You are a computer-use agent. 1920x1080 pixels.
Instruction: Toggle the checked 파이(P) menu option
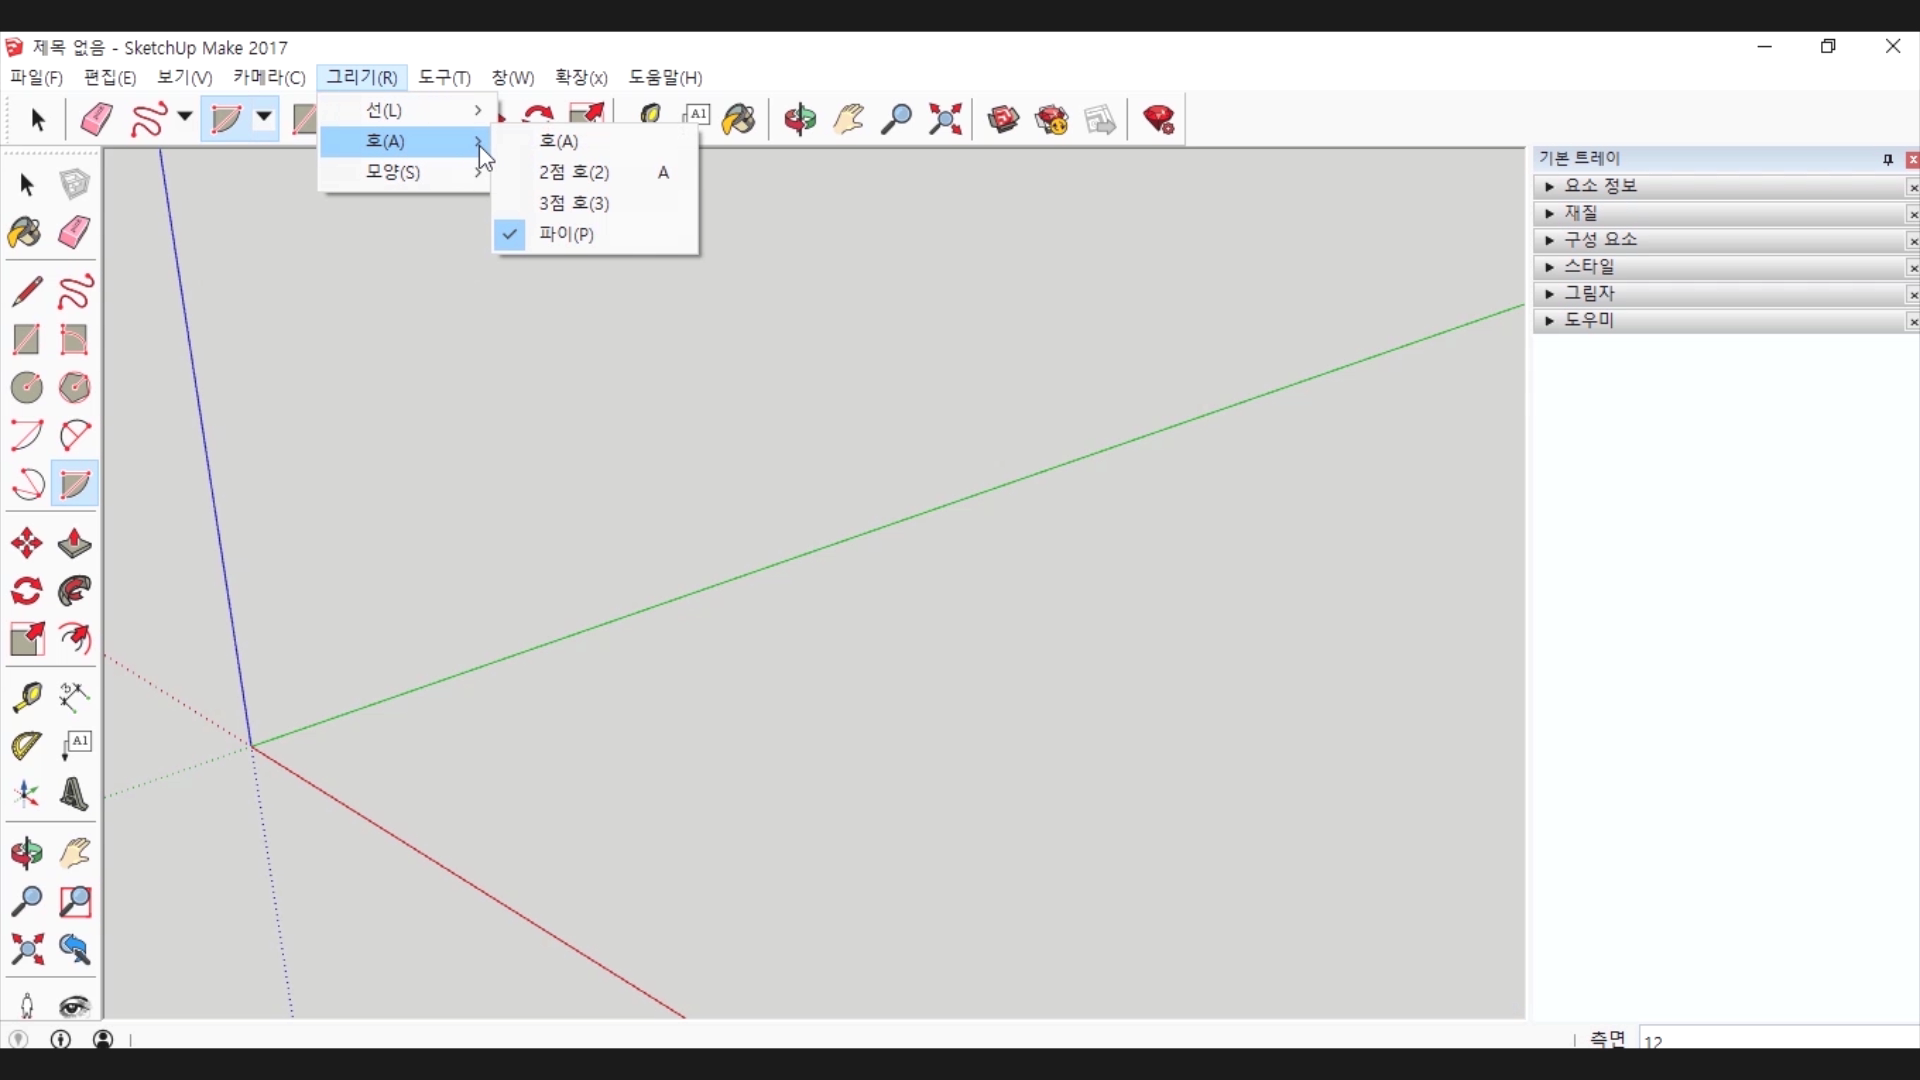click(566, 234)
